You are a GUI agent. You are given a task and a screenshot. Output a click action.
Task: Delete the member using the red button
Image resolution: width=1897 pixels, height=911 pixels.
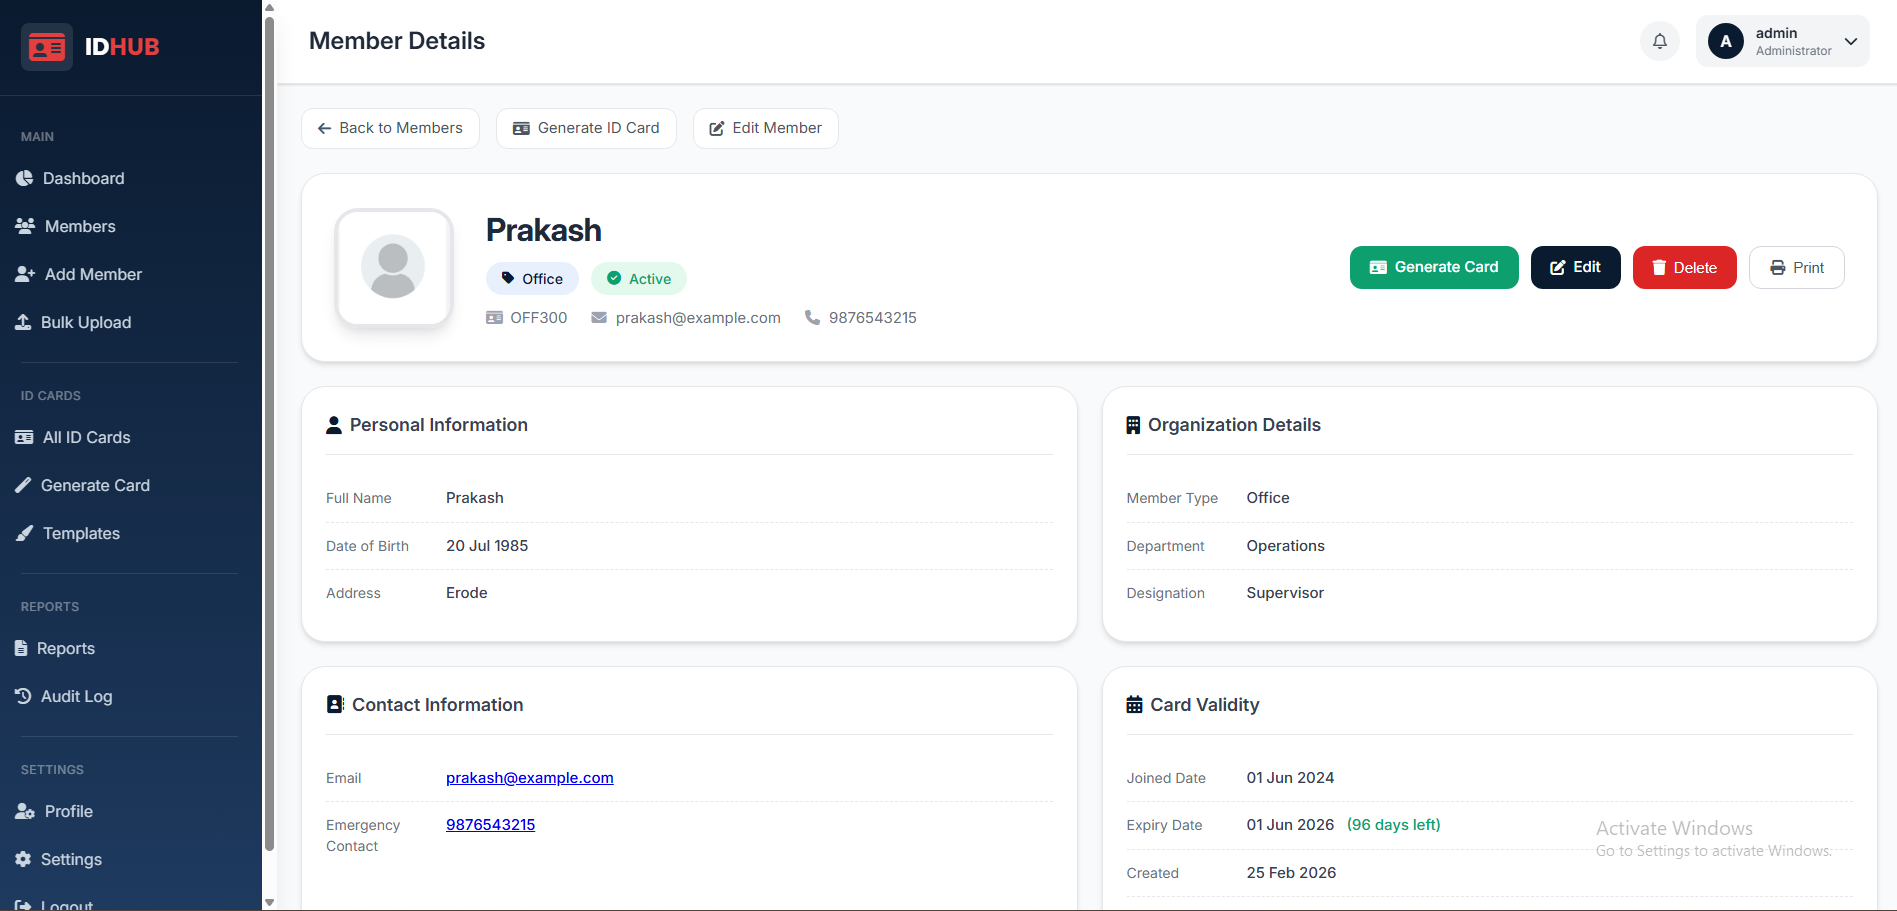pos(1684,267)
